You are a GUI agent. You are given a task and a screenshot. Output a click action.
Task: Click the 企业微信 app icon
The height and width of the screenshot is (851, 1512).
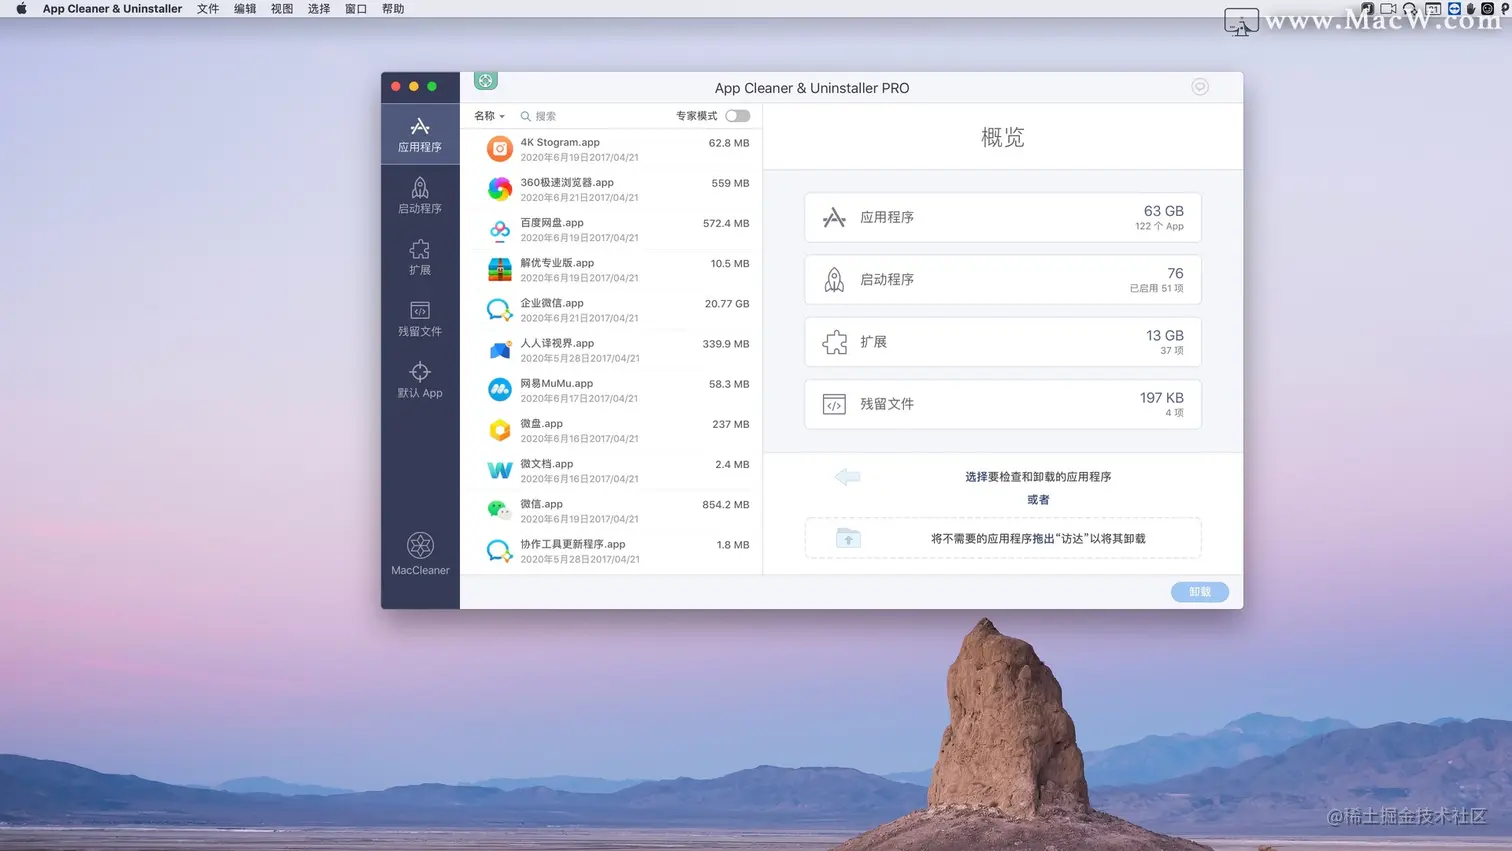pyautogui.click(x=499, y=310)
